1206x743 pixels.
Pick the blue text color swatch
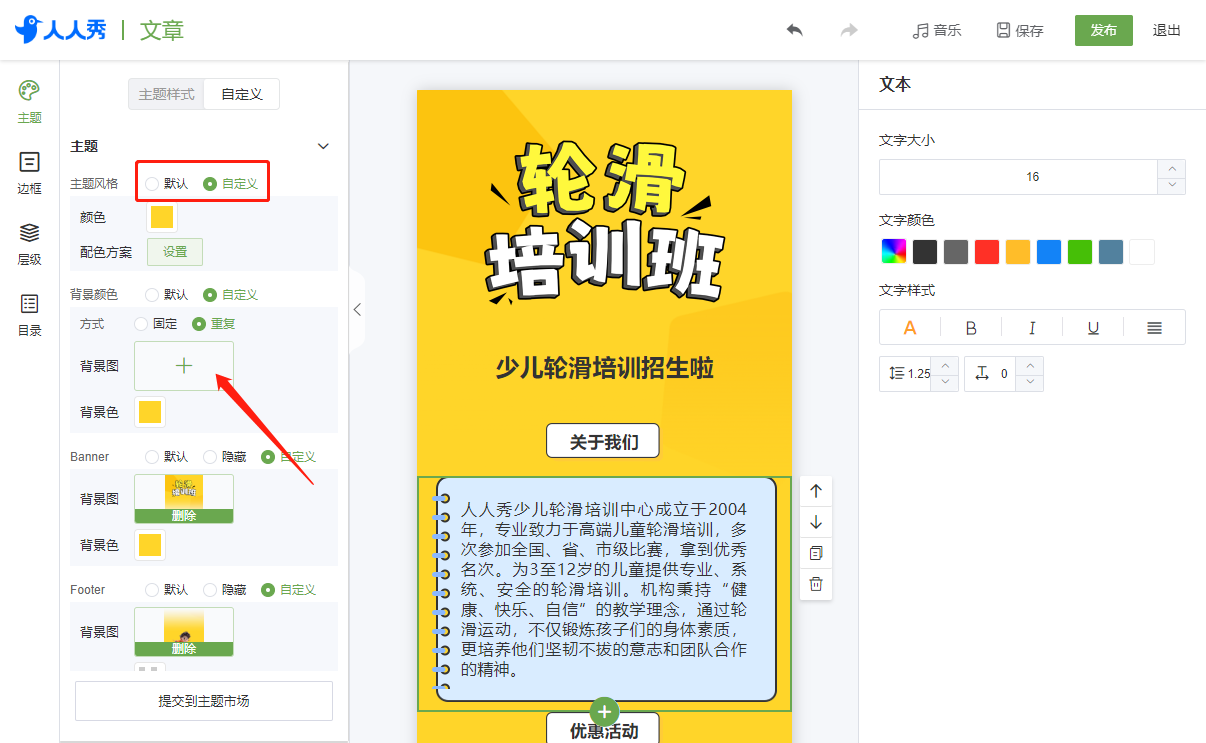pyautogui.click(x=1049, y=252)
